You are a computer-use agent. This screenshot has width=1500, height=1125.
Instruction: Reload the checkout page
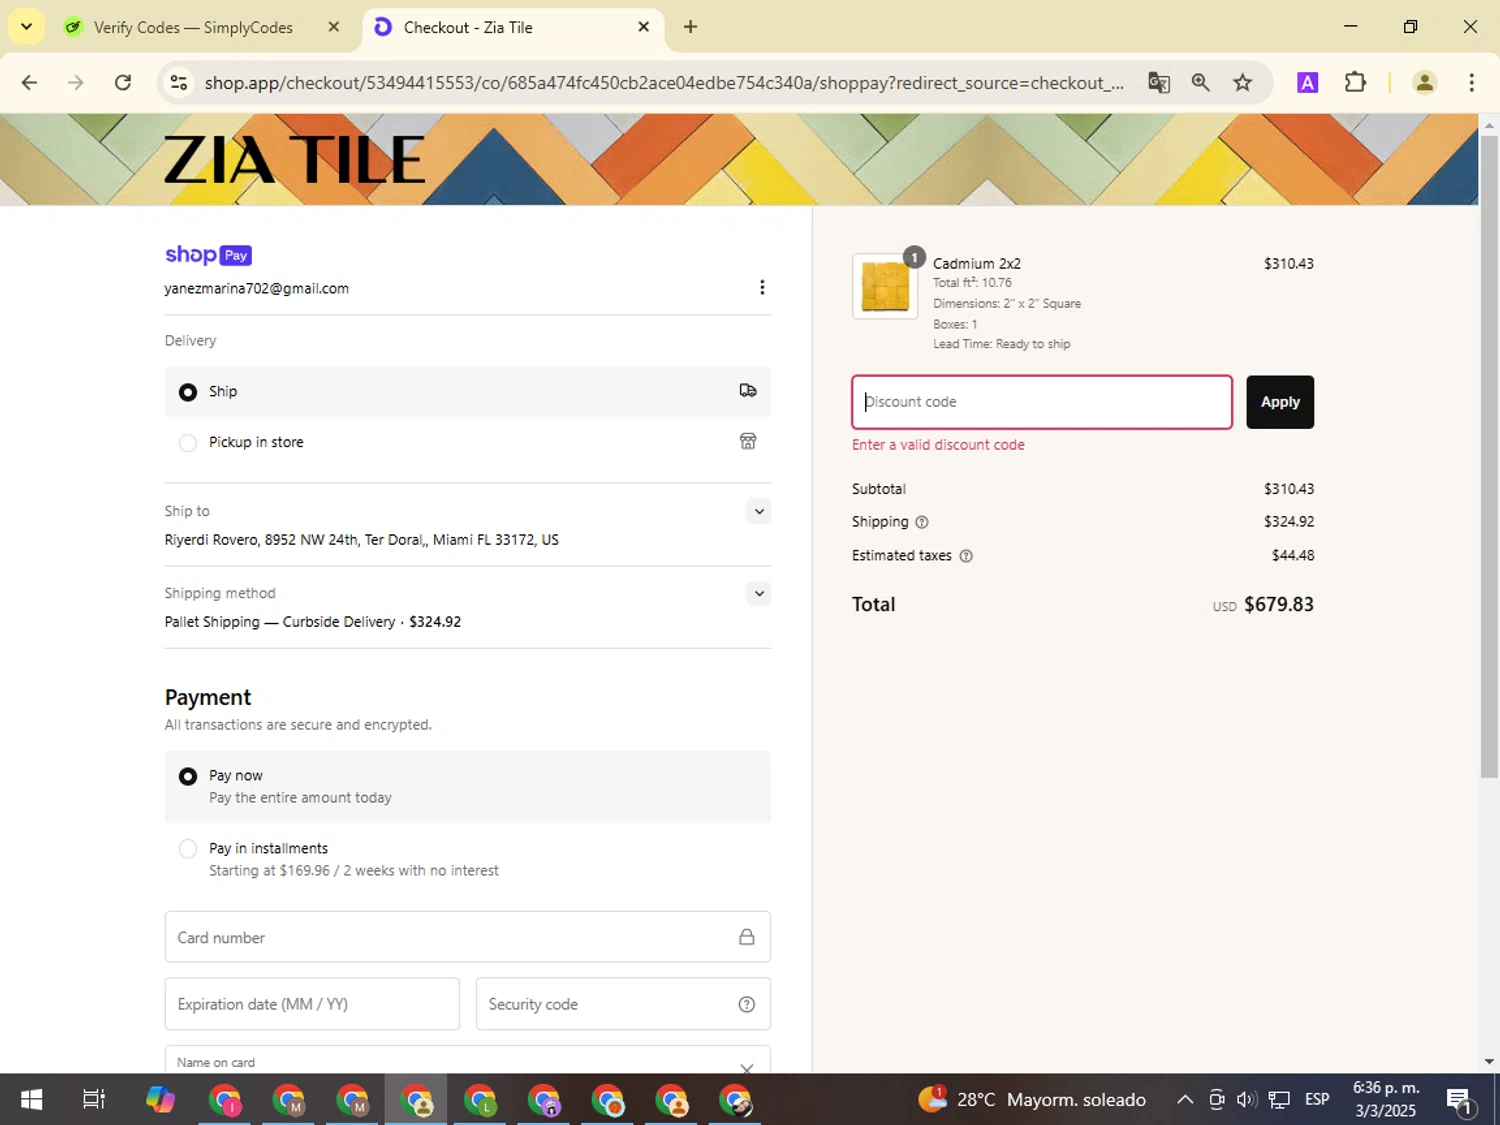(x=123, y=83)
